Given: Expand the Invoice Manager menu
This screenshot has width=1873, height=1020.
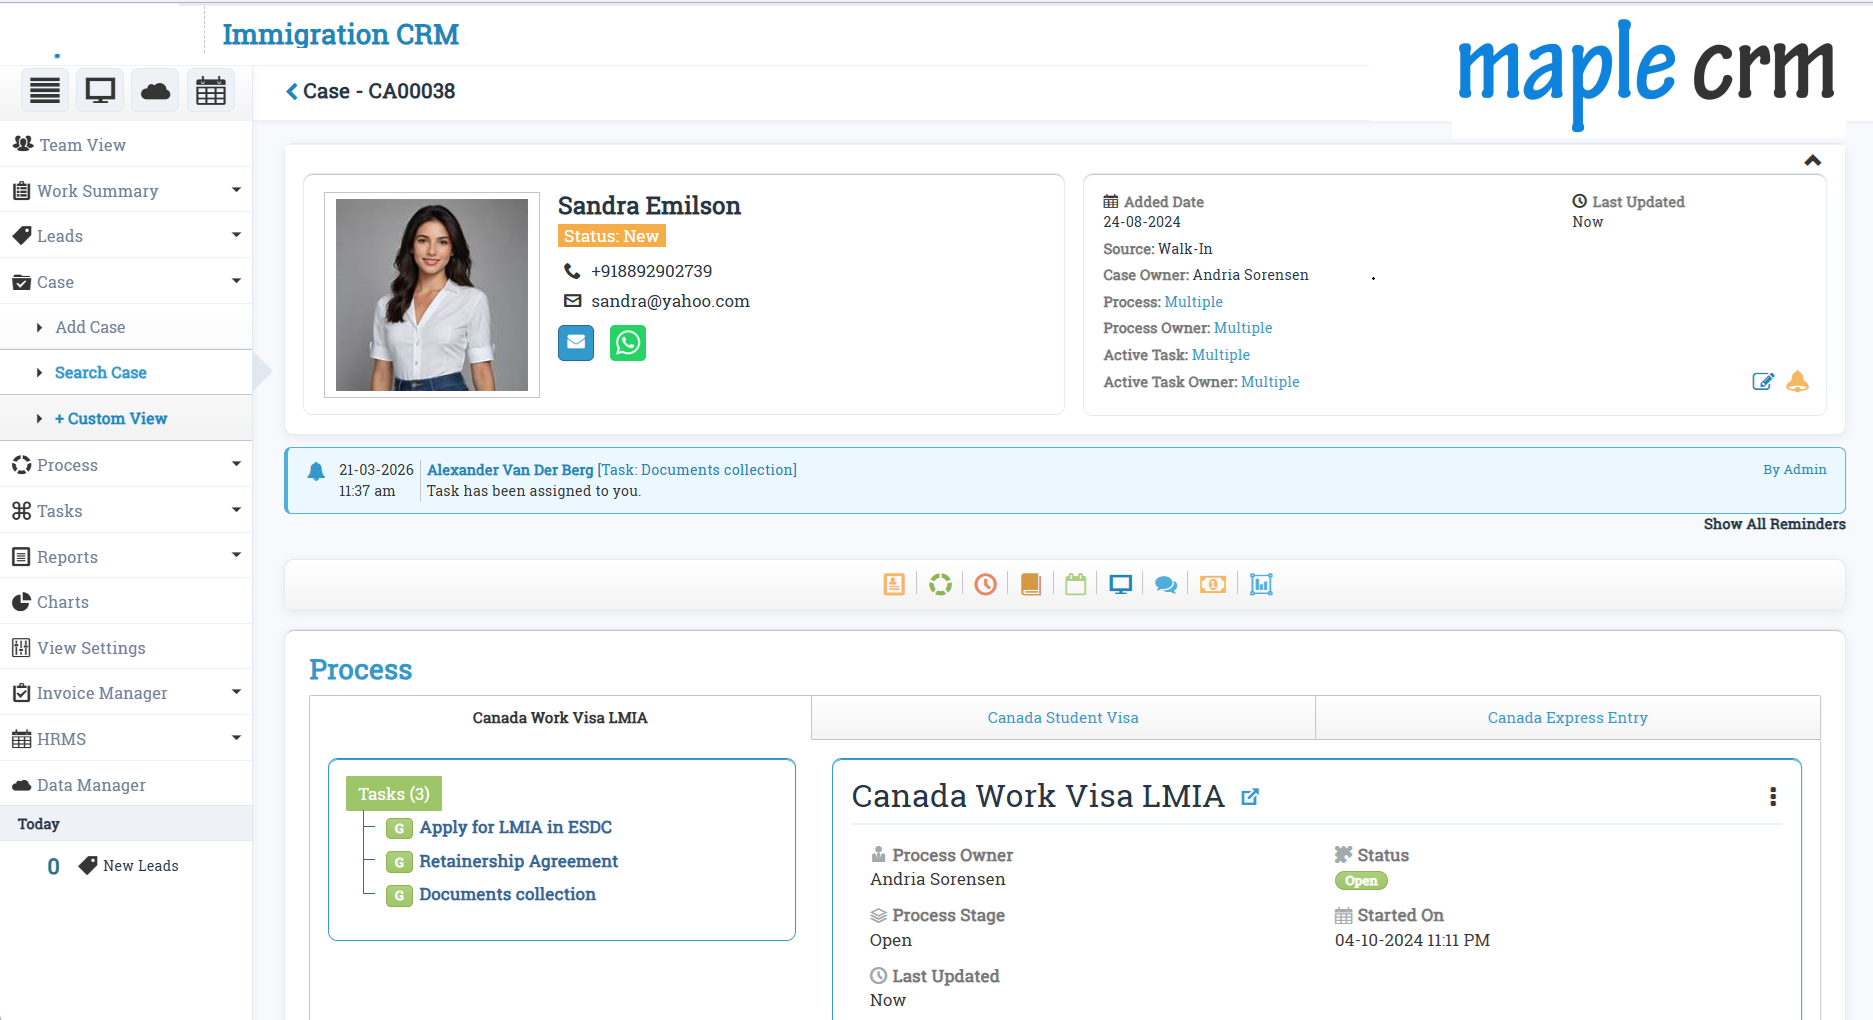Looking at the screenshot, I should point(126,693).
